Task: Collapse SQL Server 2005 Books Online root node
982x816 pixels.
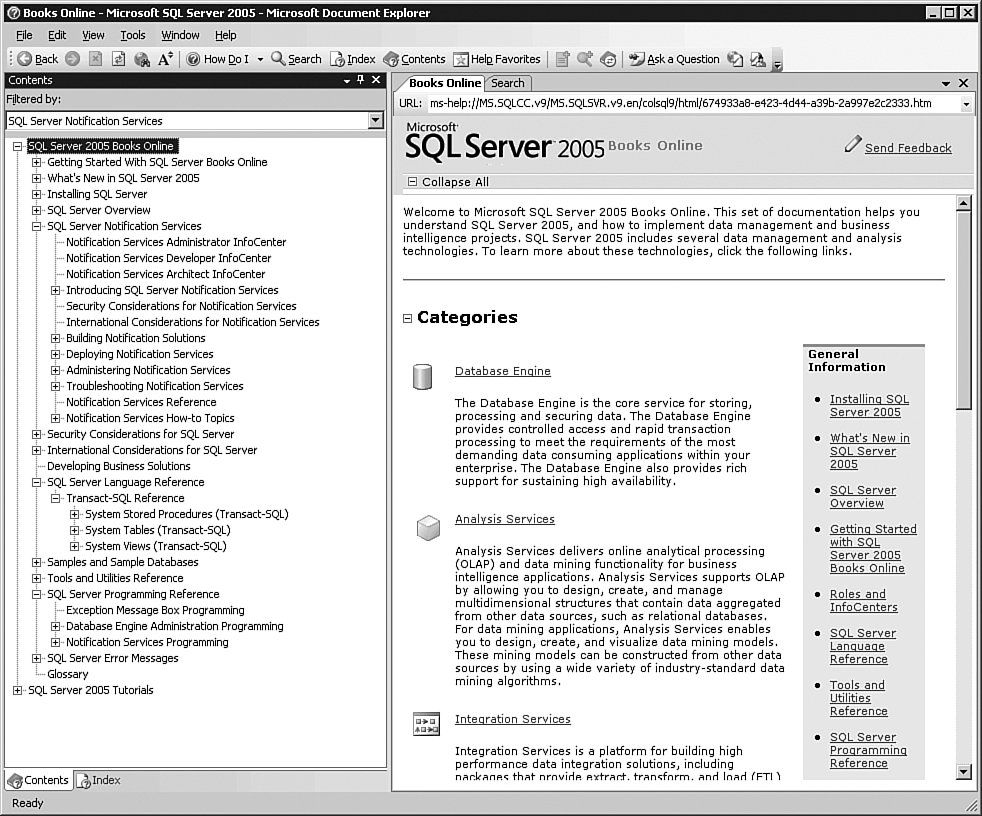Action: point(18,146)
